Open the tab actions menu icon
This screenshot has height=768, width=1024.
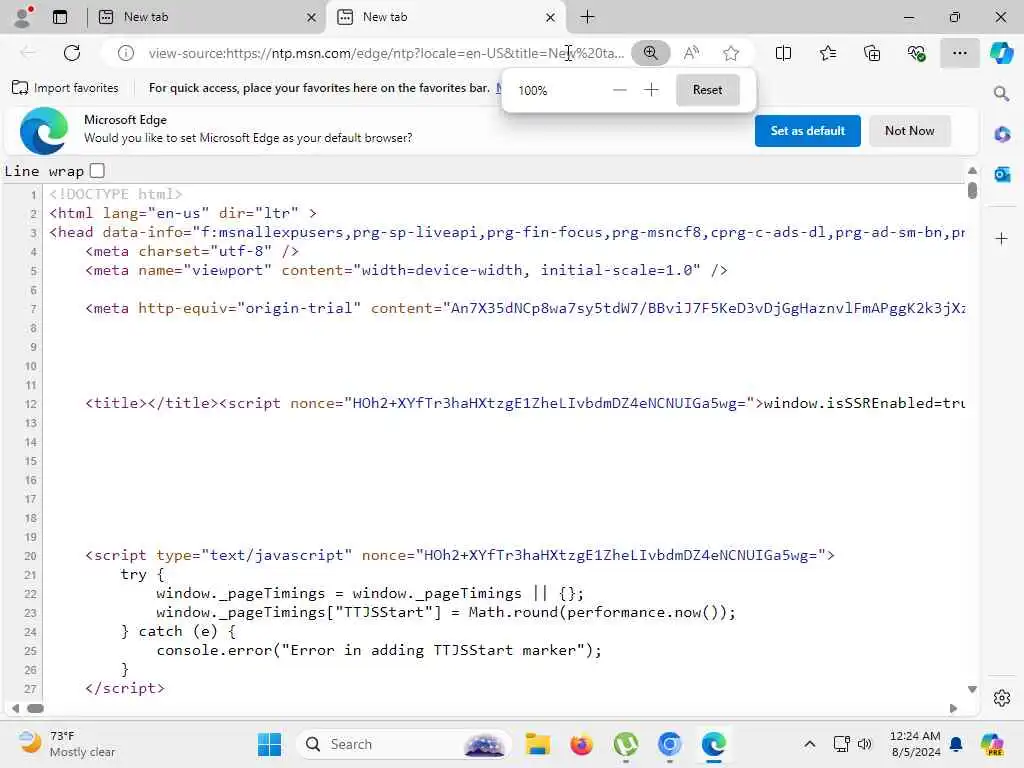coord(60,17)
